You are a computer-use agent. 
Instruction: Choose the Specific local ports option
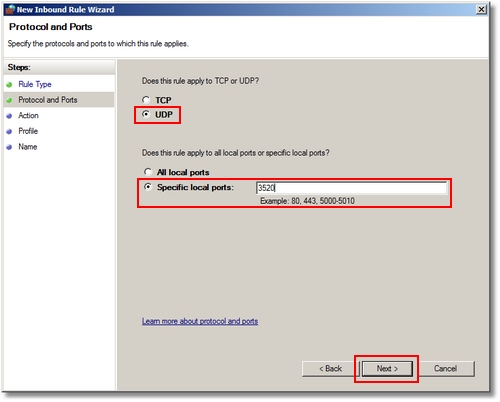coord(148,187)
